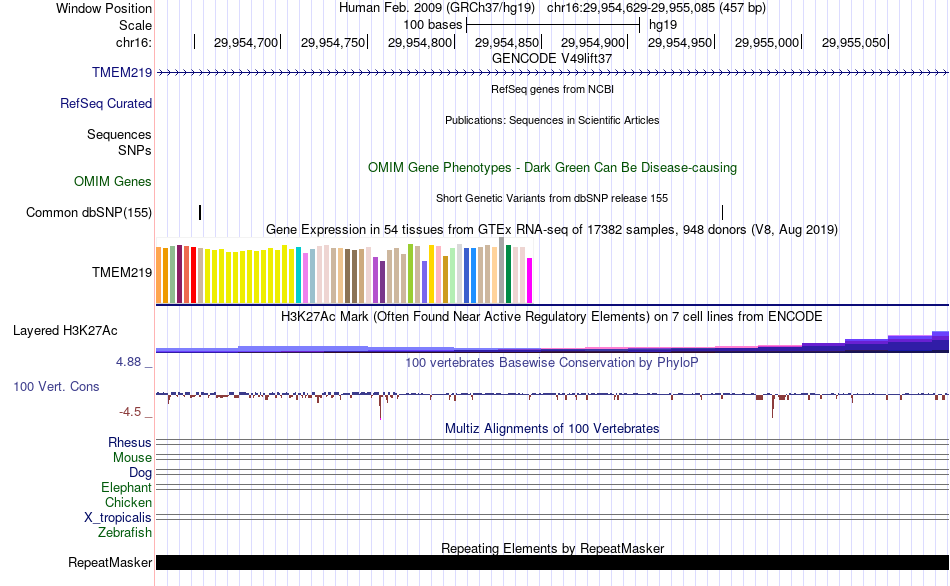Click the Multiz Alignments of 100 Vertebrates title

point(552,428)
